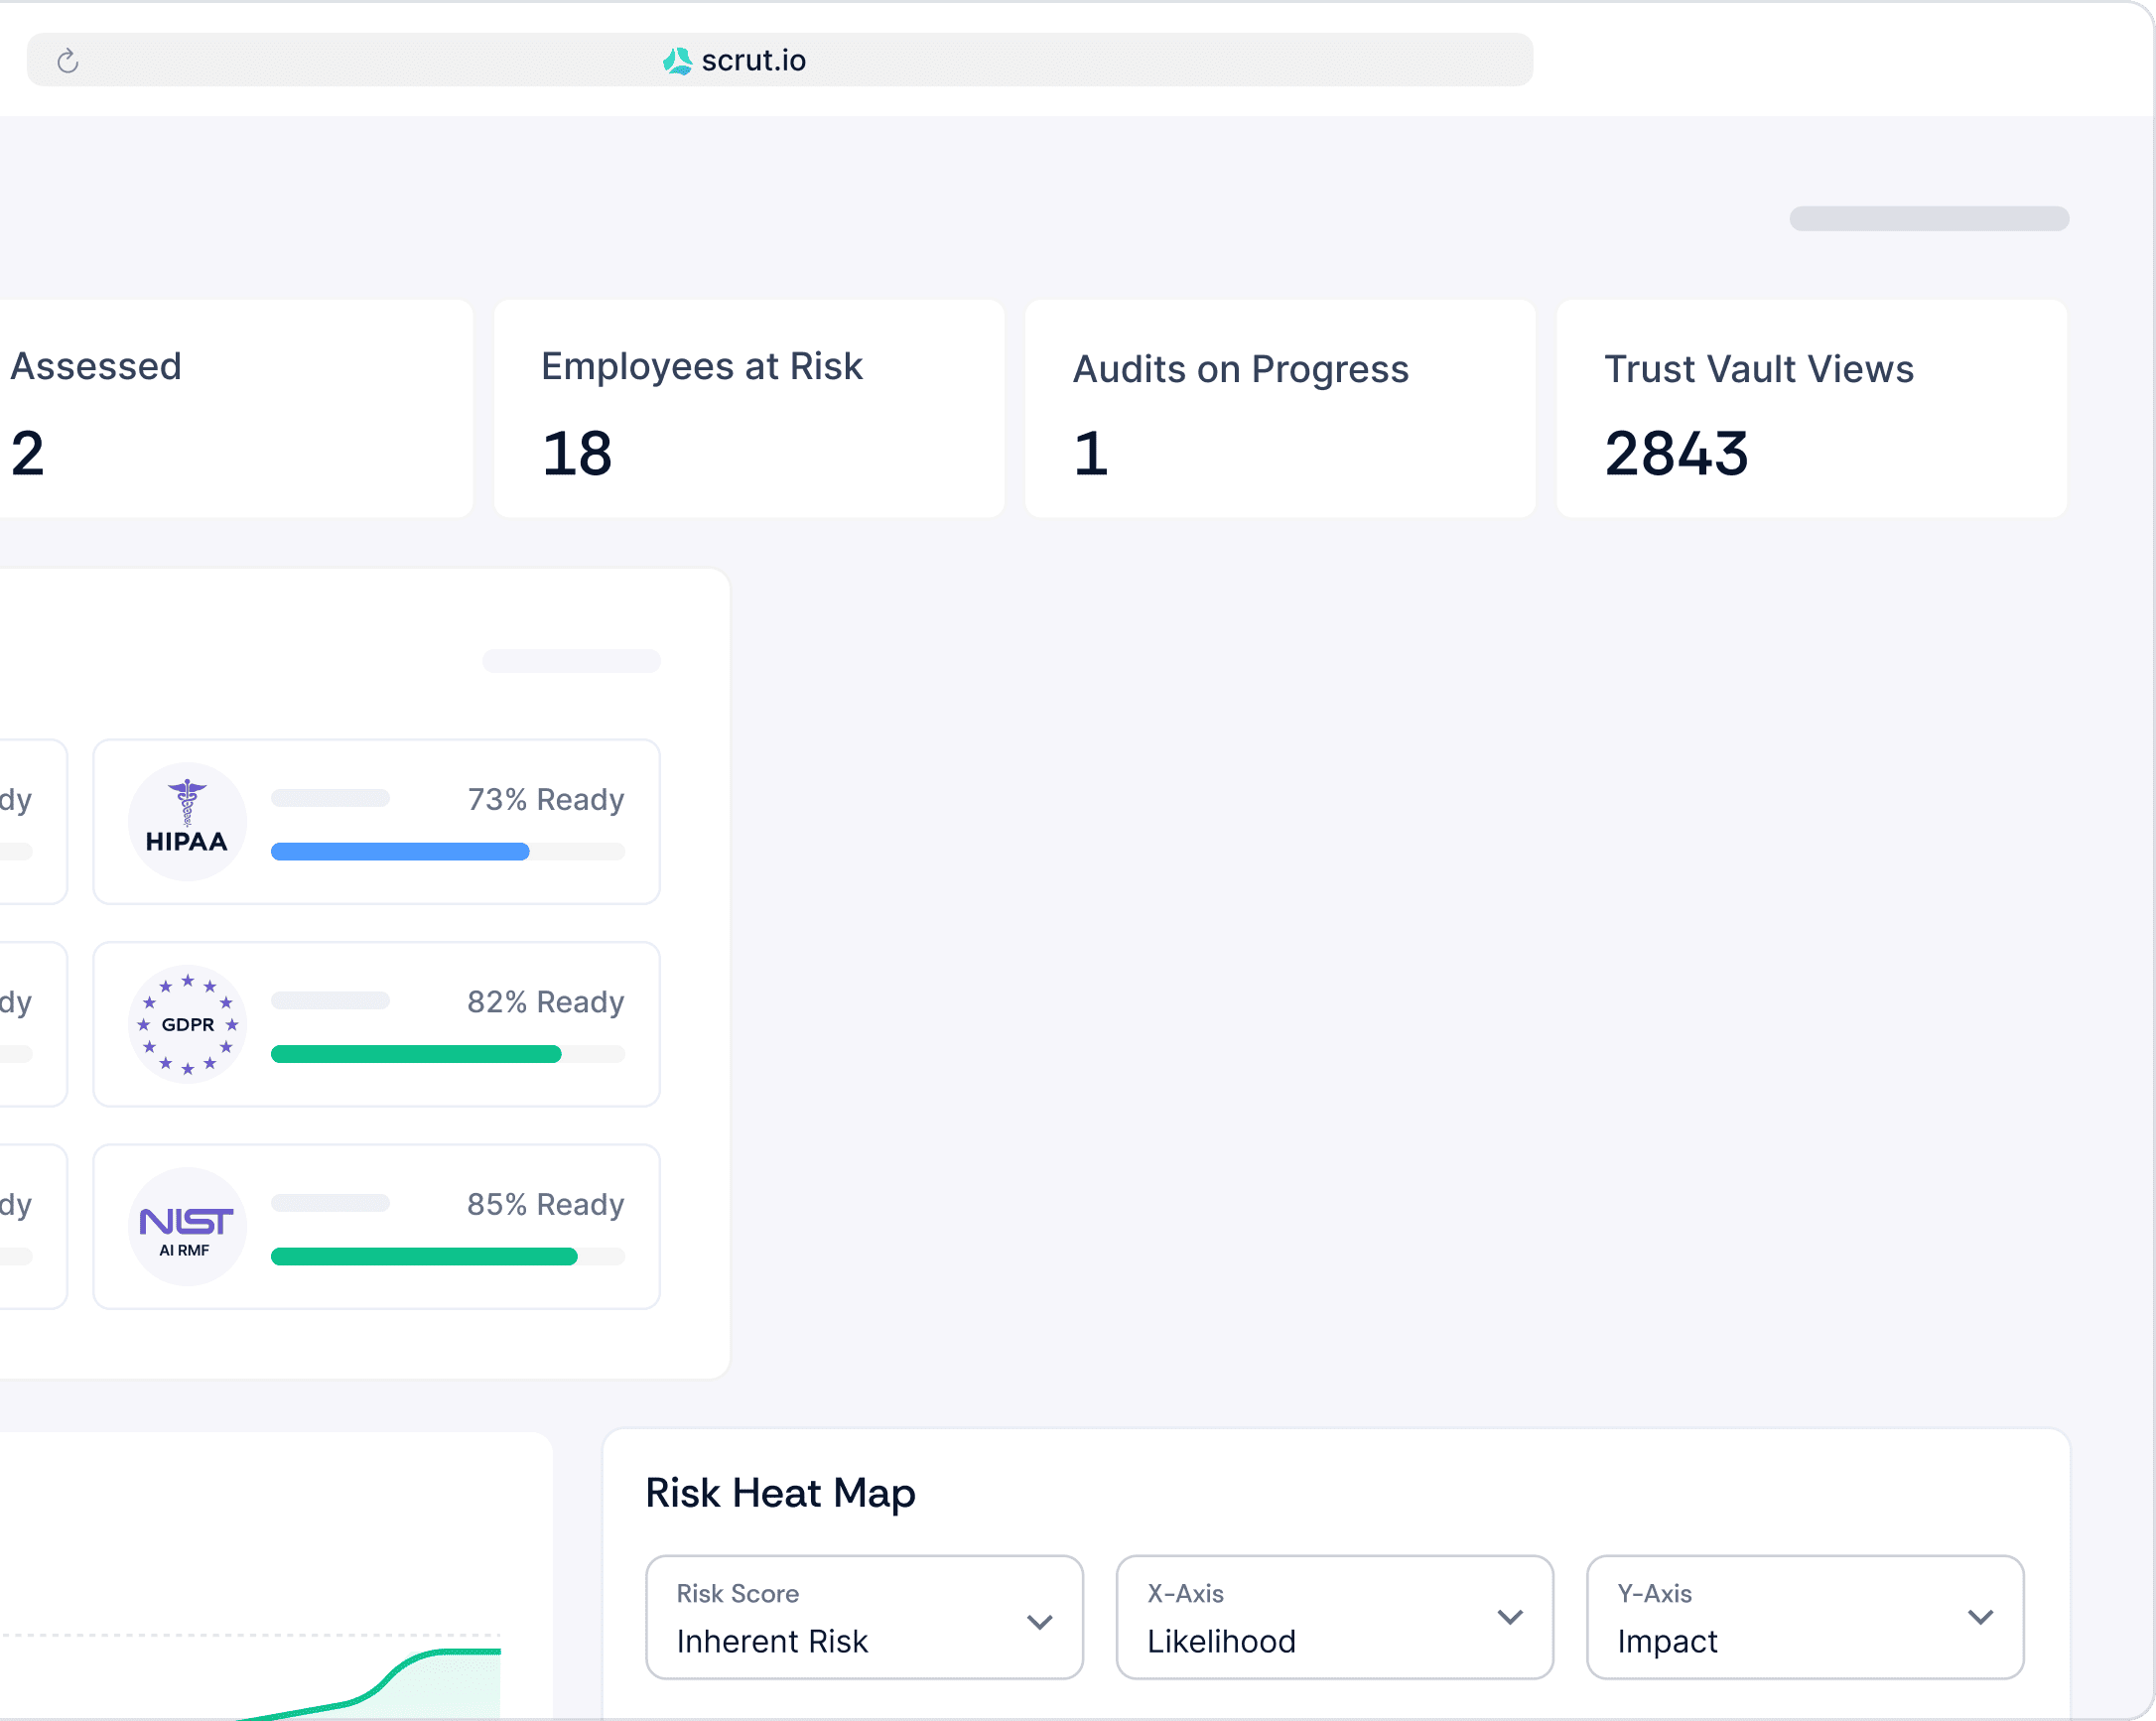Image resolution: width=2156 pixels, height=1721 pixels.
Task: Click the NIST 85% progress bar
Action: click(447, 1257)
